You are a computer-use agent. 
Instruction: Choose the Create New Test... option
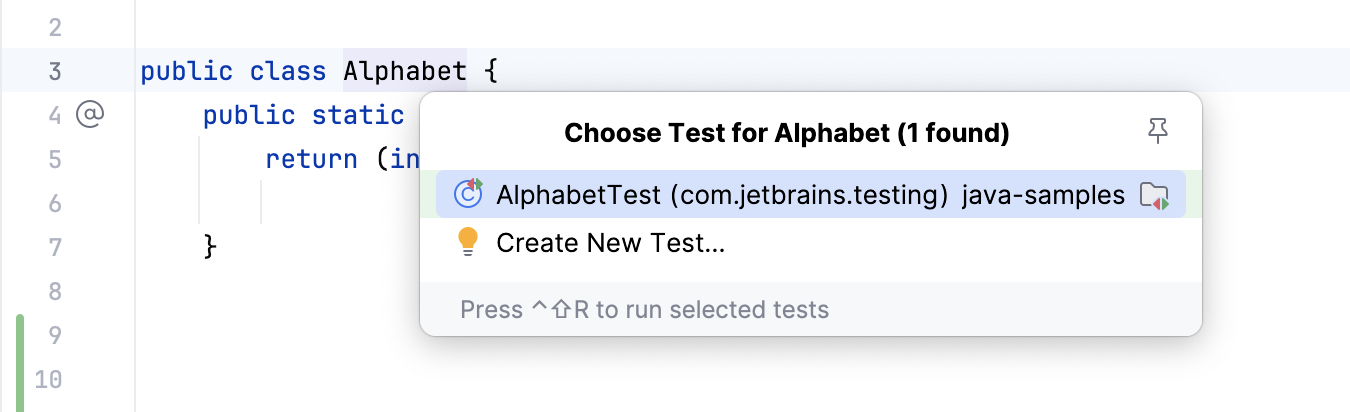tap(610, 243)
